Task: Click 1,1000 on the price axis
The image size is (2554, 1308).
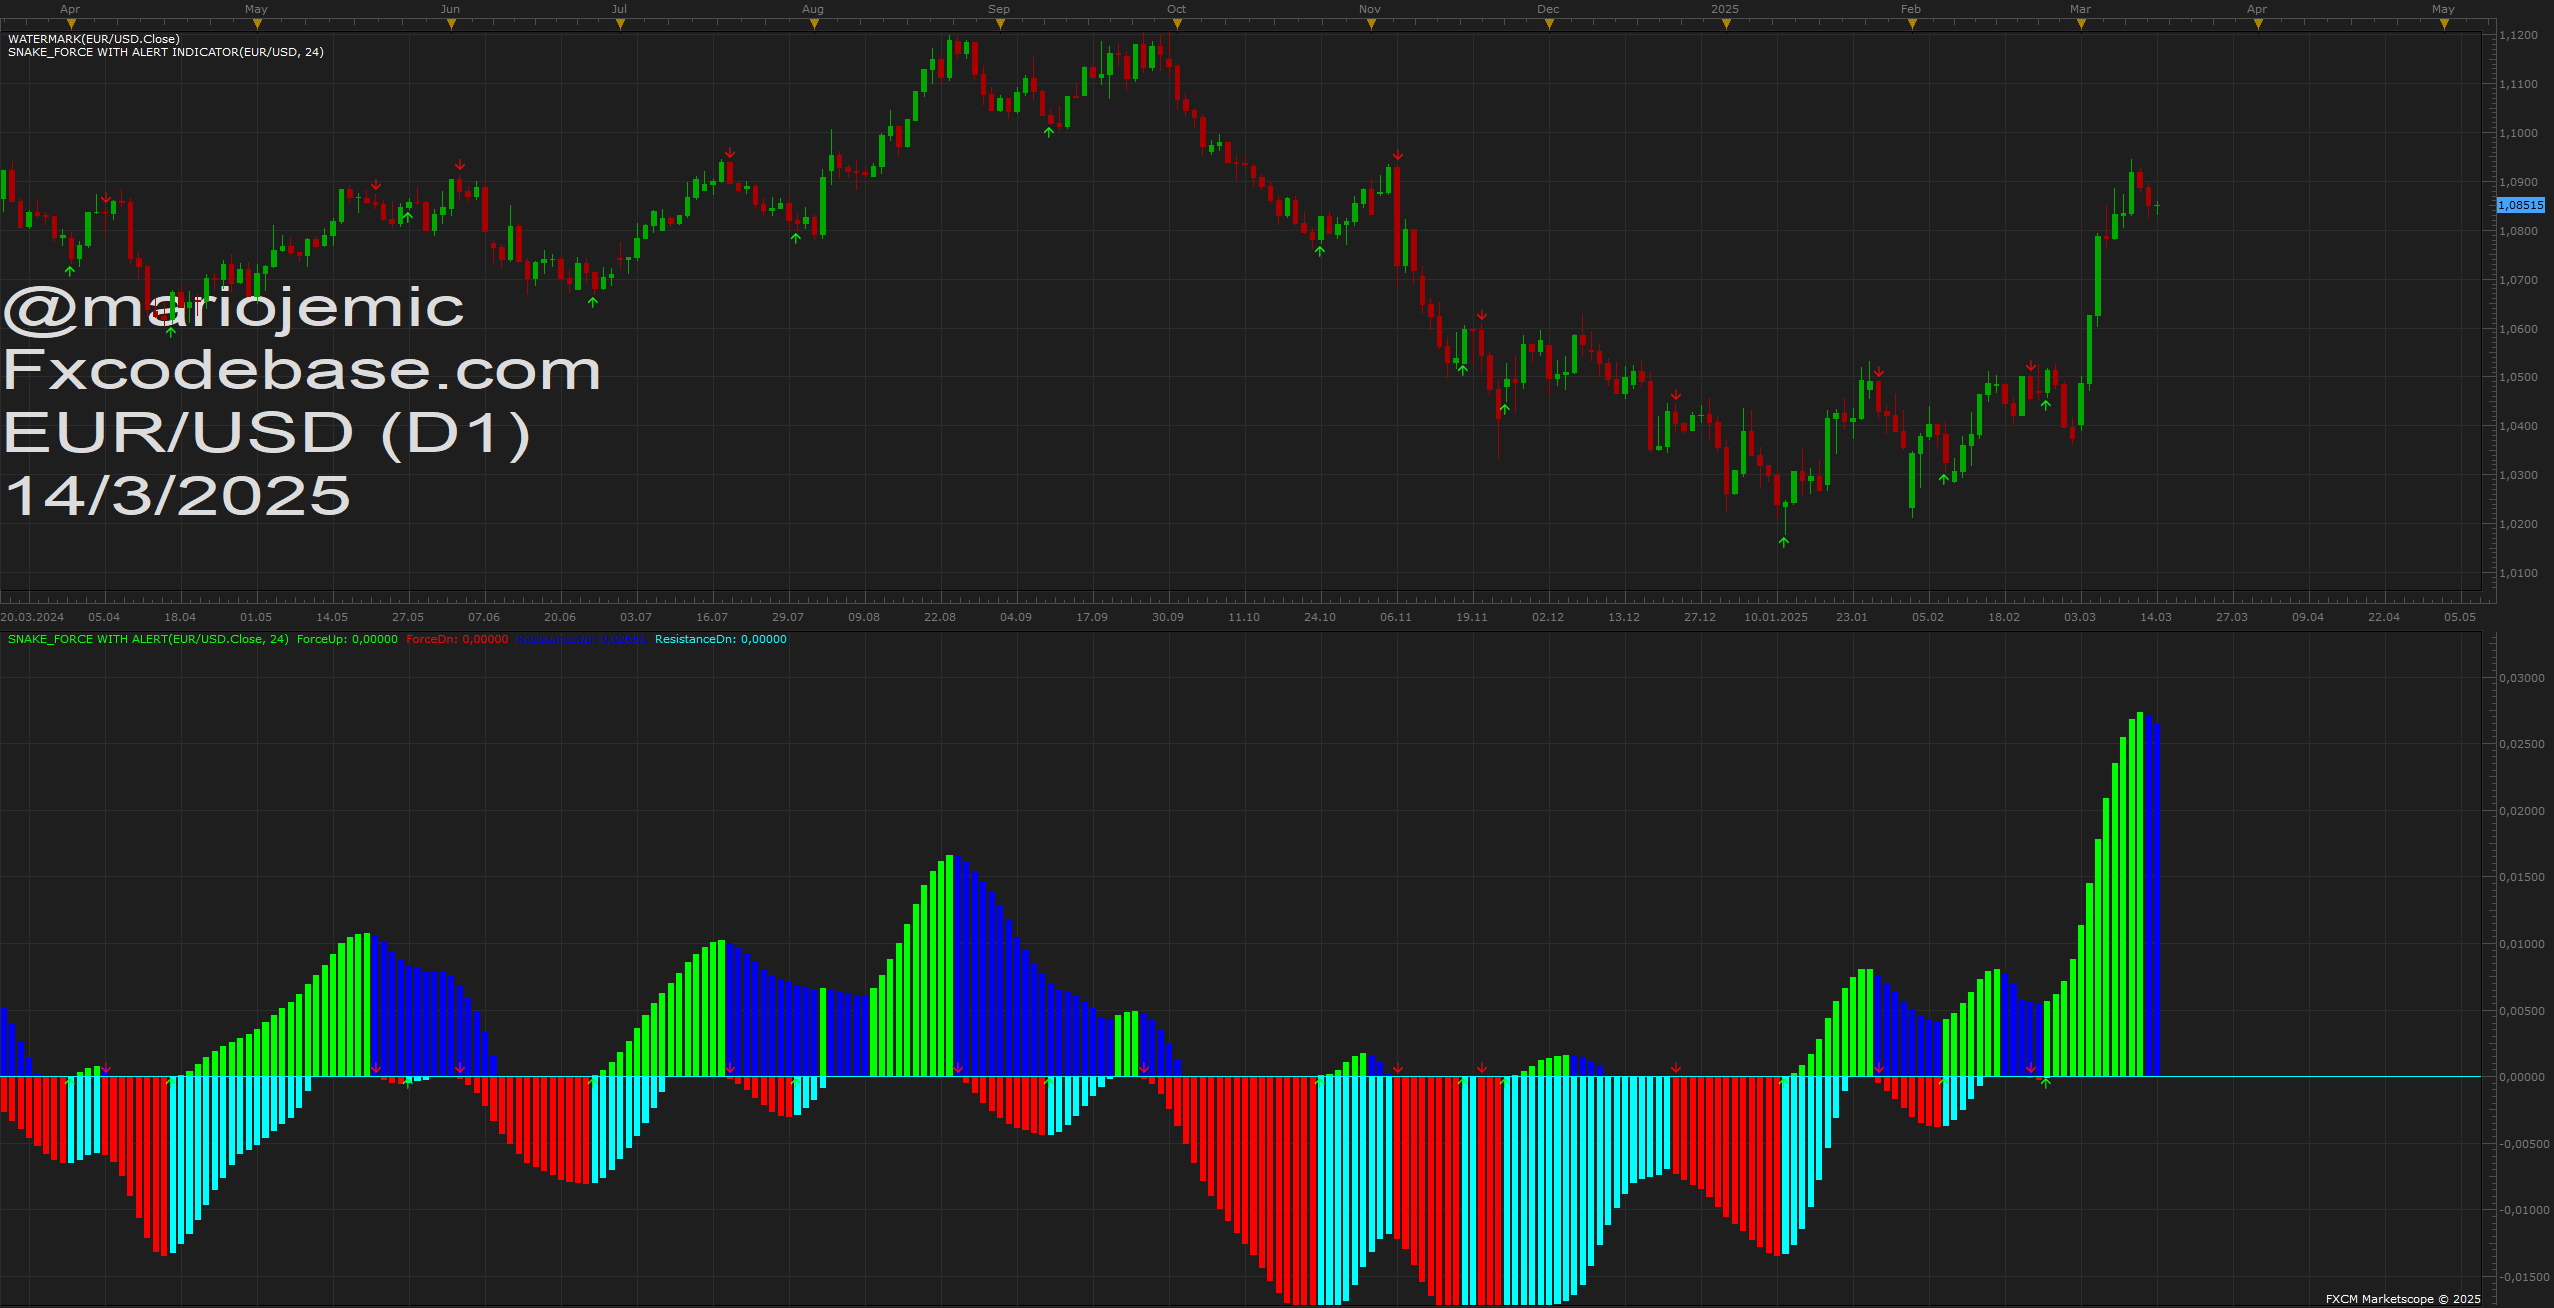Action: [2518, 133]
